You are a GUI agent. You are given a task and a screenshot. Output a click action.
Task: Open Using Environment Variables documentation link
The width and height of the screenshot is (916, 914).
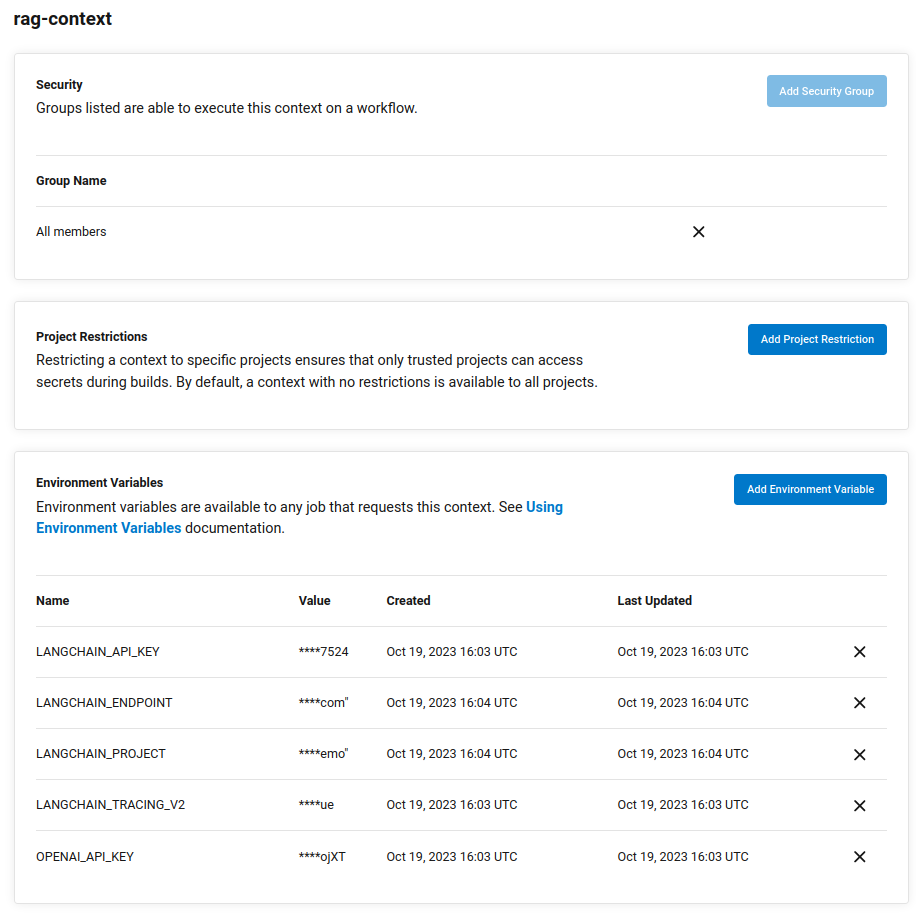pyautogui.click(x=299, y=517)
